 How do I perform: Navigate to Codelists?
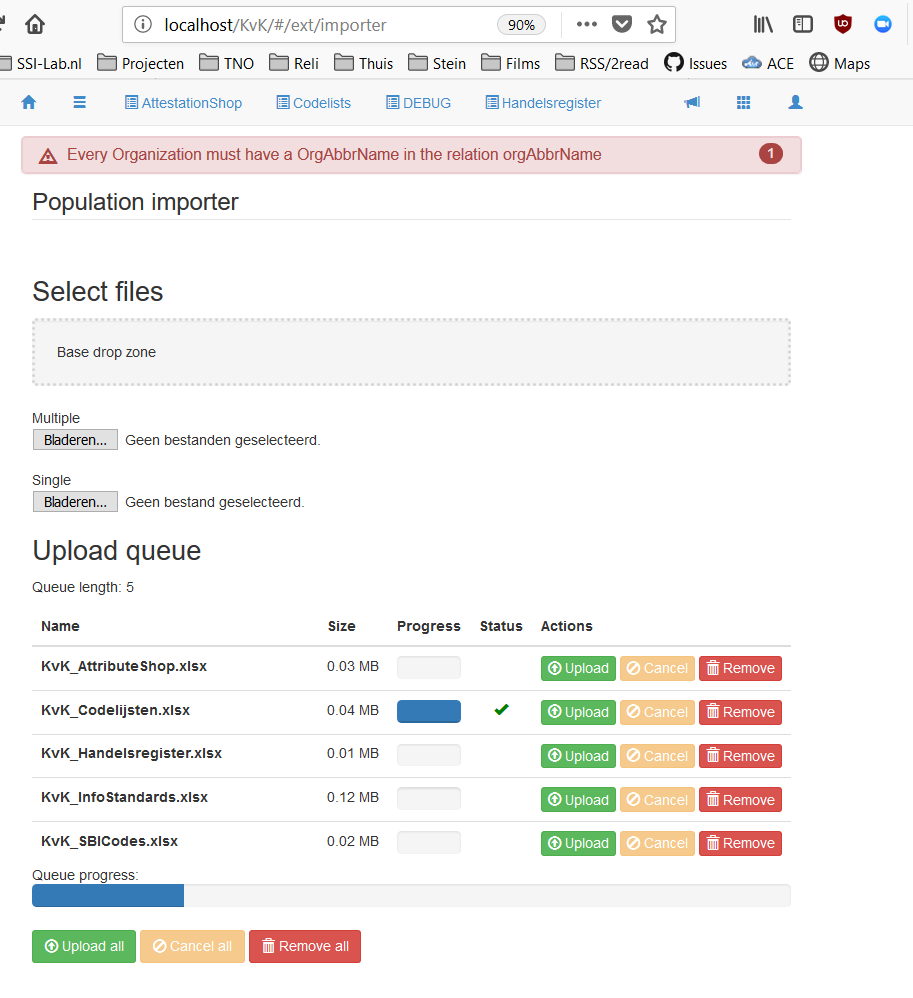click(314, 103)
